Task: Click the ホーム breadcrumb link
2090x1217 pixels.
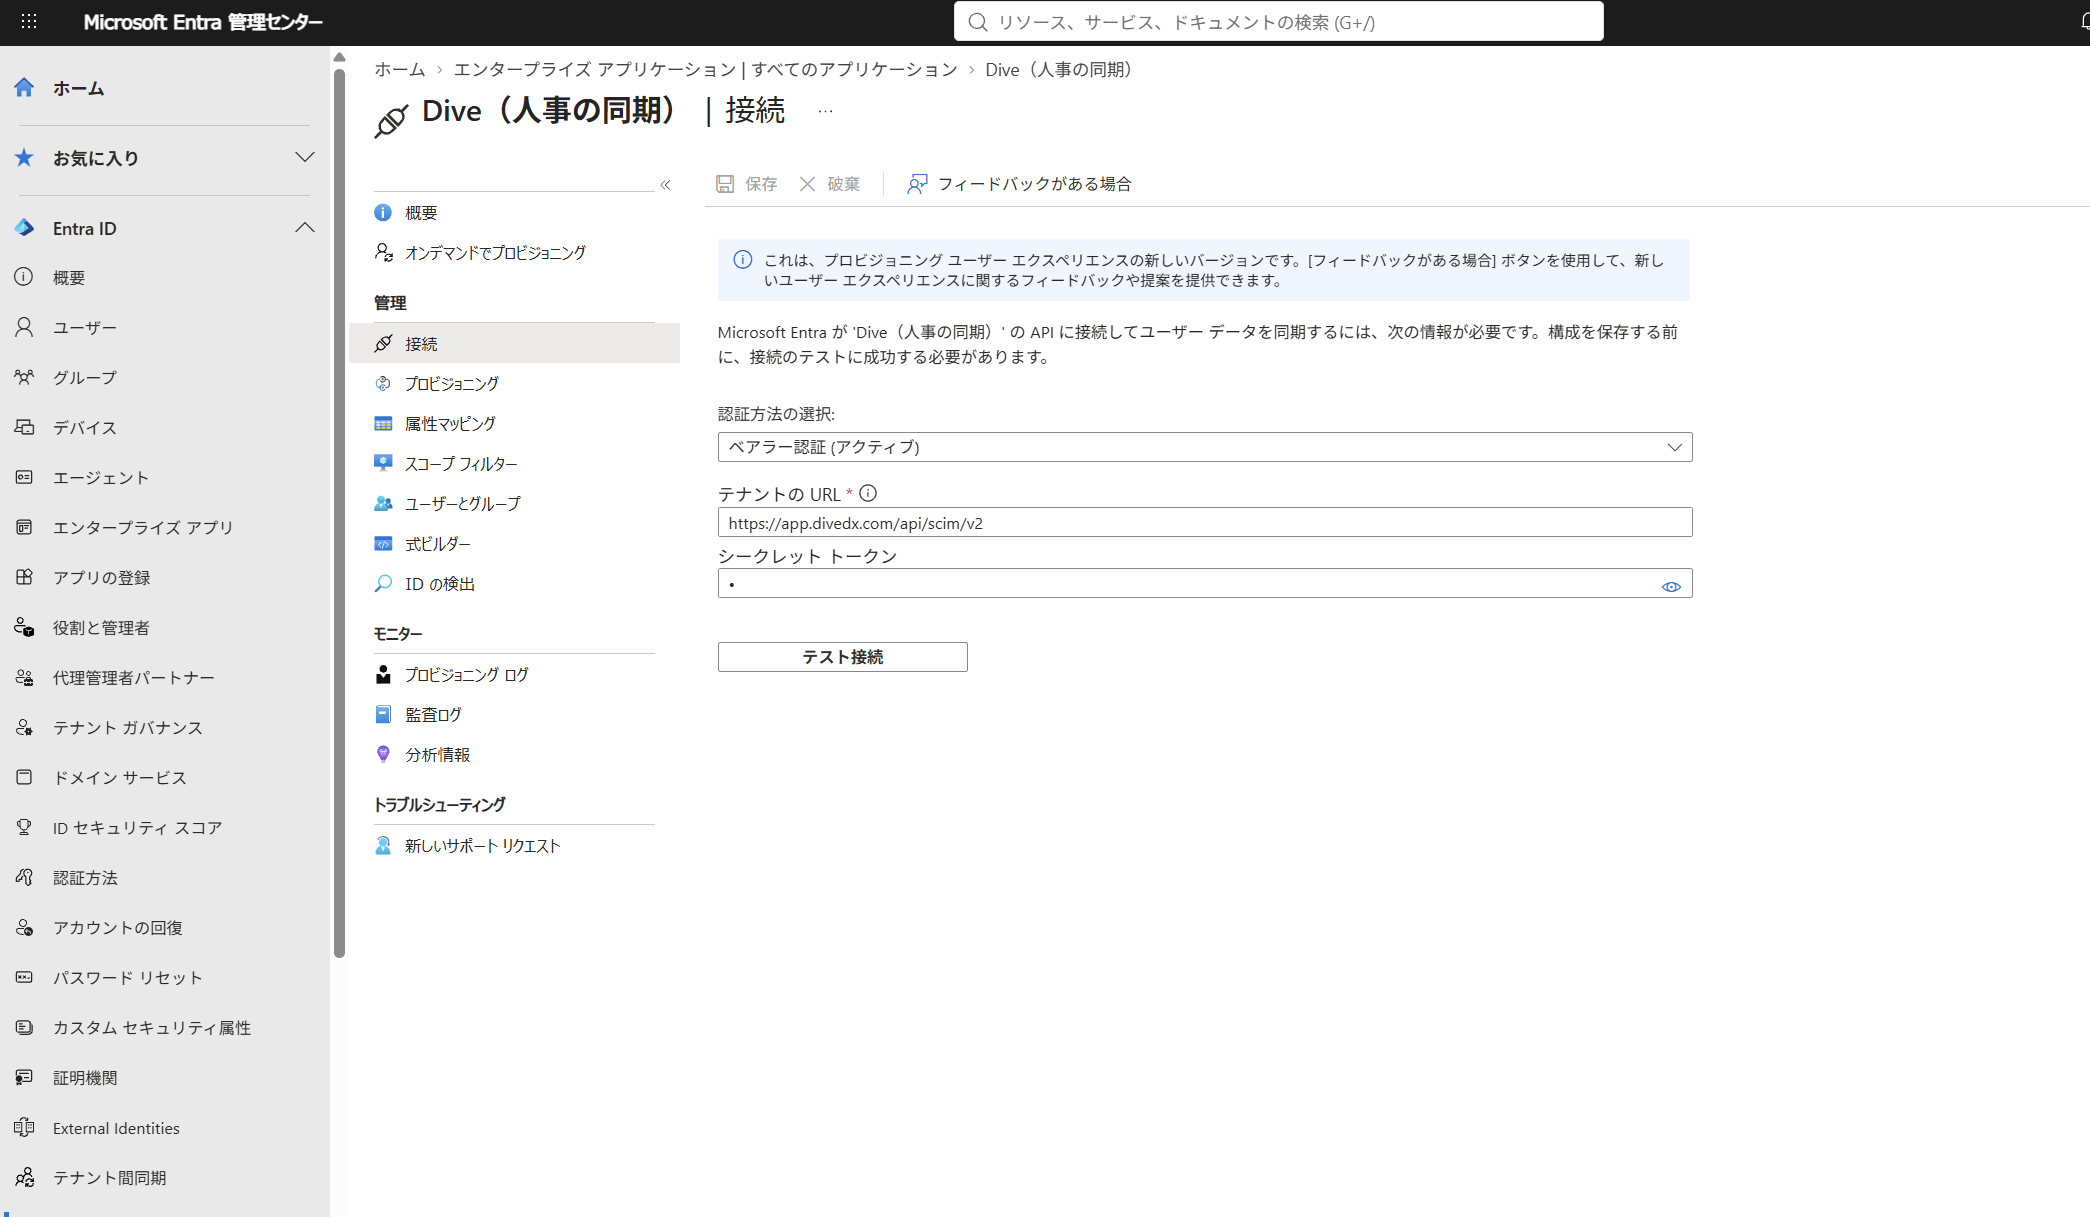Action: (x=400, y=69)
